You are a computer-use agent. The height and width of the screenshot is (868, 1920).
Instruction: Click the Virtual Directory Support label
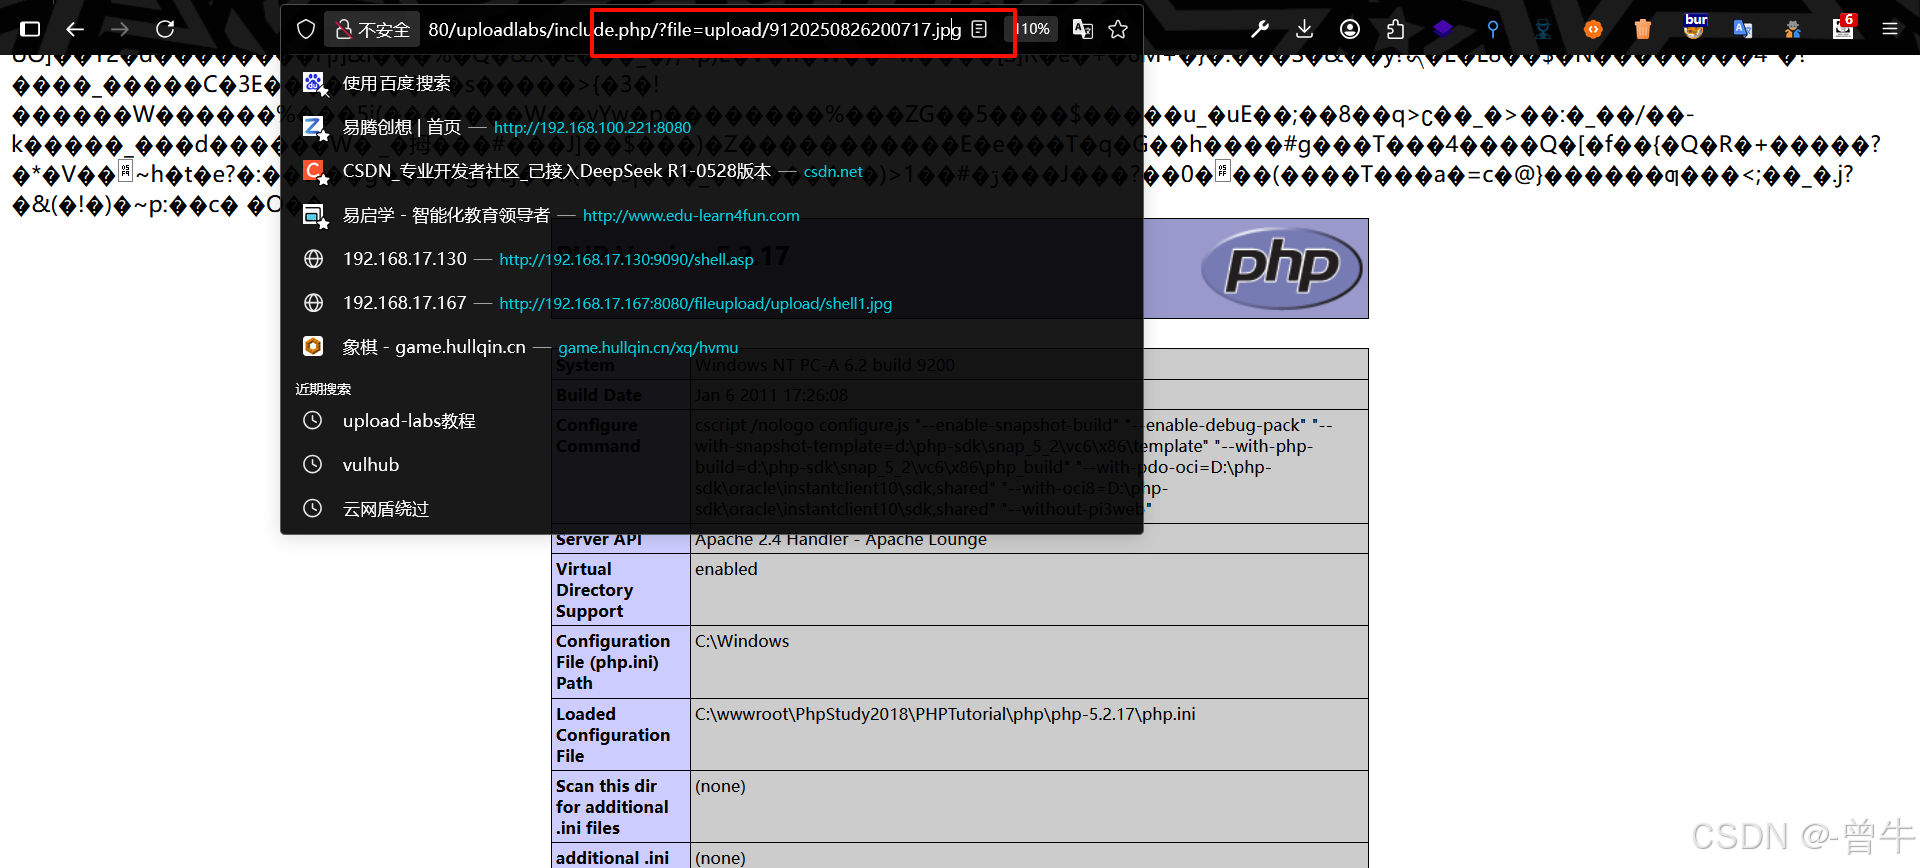point(595,590)
